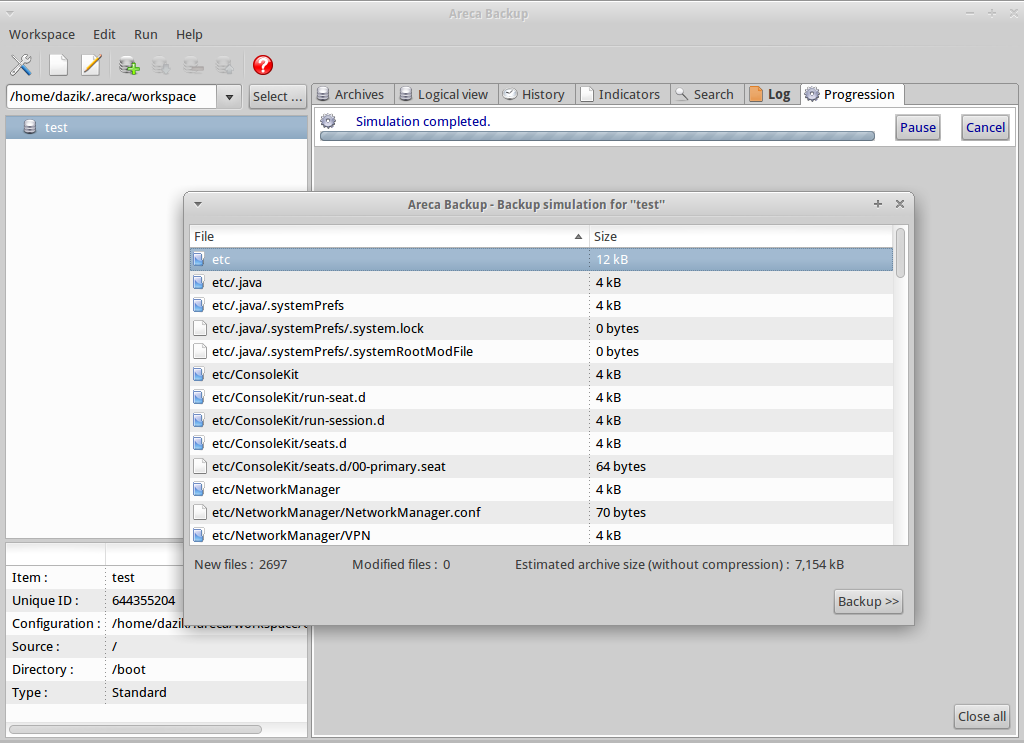Screen dimensions: 1024x743
Task: Toggle sort order with the File column arrow
Action: tap(578, 236)
